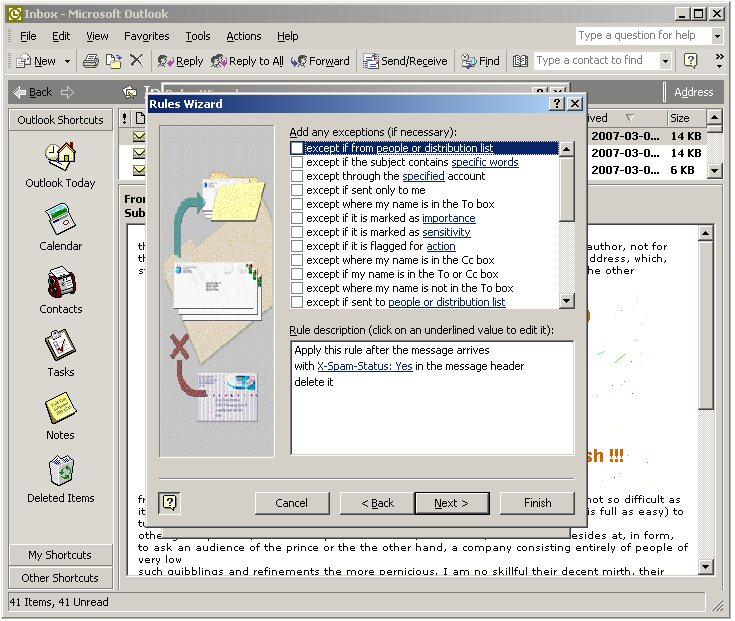735x621 pixels.
Task: Check 'except if from people or distribution list'
Action: coord(297,148)
